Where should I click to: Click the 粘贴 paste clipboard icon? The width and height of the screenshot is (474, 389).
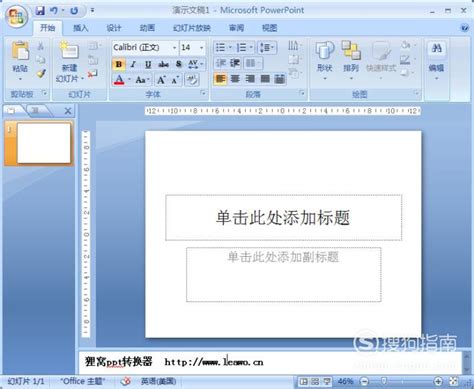[x=20, y=52]
